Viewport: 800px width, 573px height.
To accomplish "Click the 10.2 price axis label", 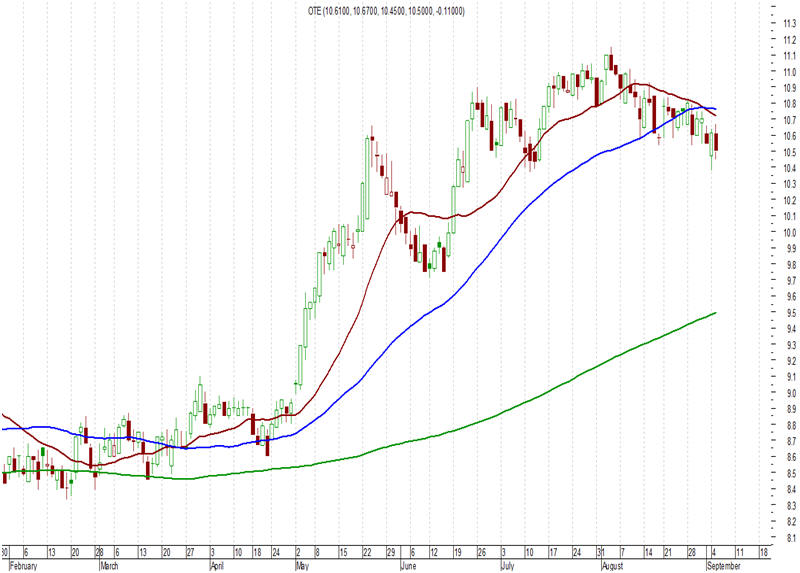I will (790, 200).
